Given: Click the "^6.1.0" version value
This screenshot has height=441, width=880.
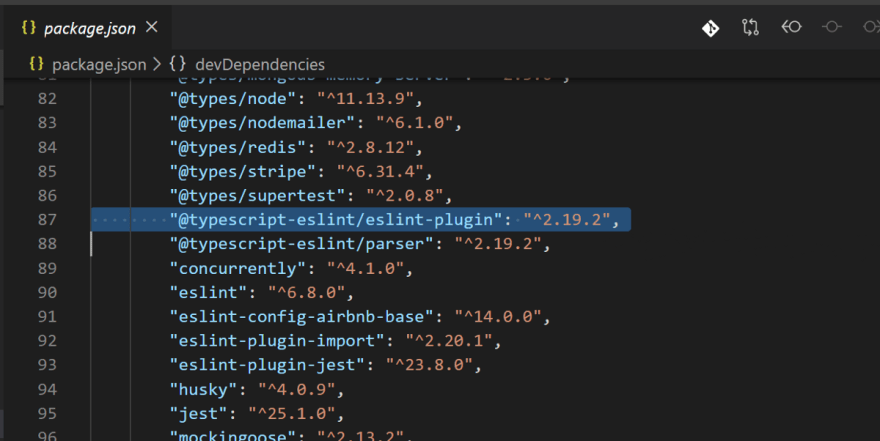Looking at the screenshot, I should pos(414,123).
